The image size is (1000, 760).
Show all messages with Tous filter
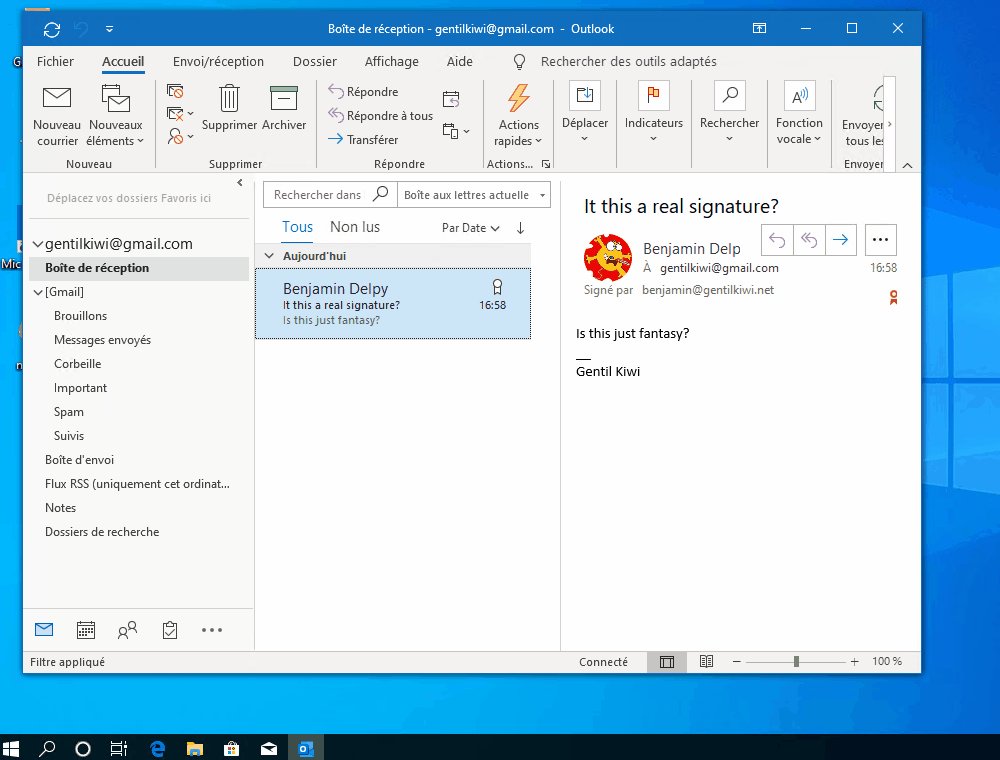(297, 227)
